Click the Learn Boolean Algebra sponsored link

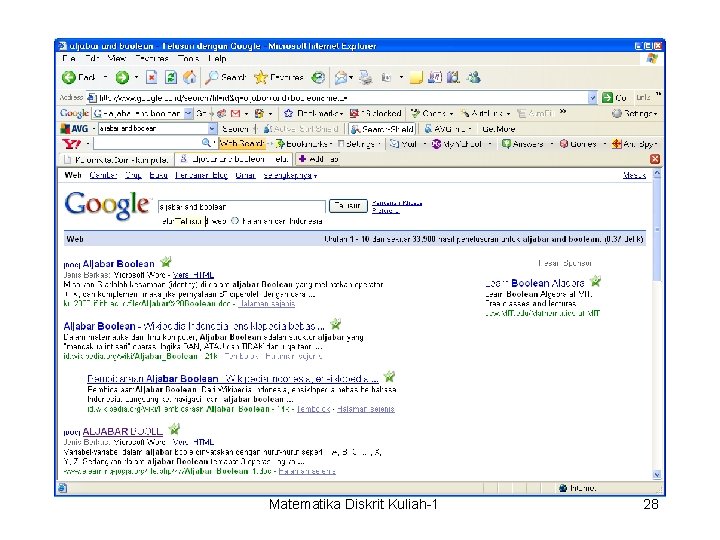pos(535,283)
